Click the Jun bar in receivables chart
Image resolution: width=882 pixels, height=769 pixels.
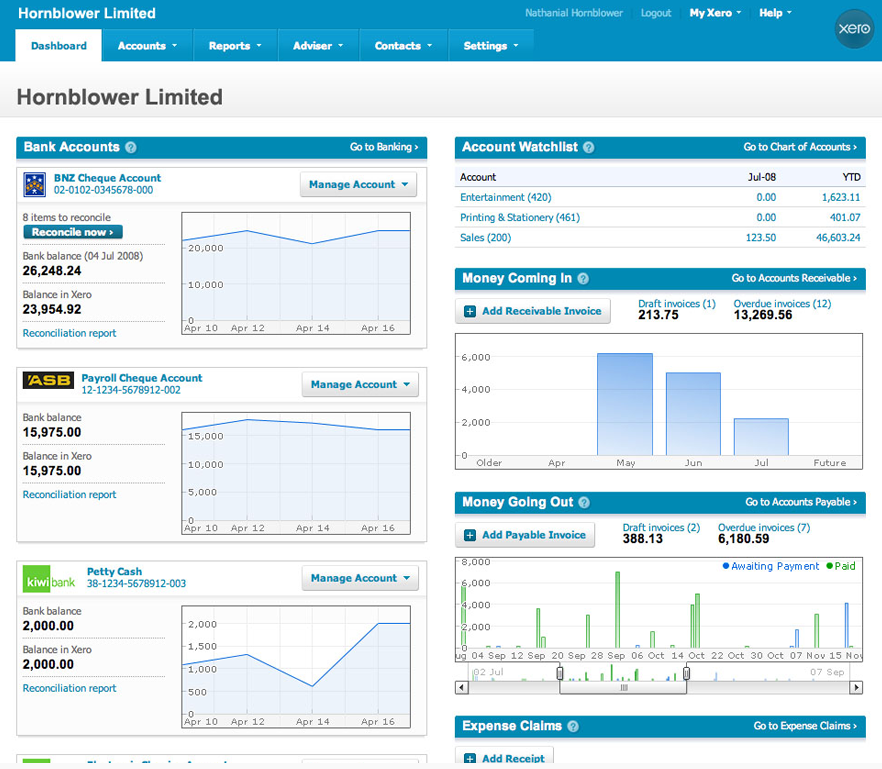point(693,414)
